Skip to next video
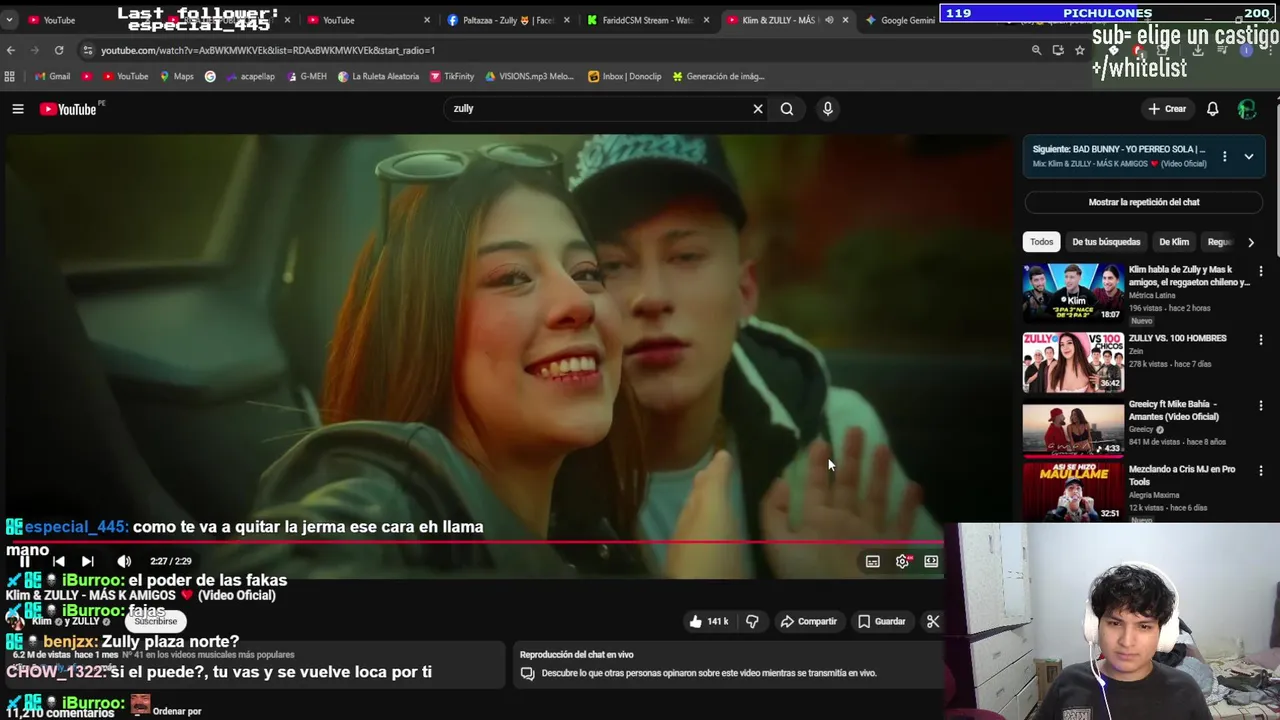Image resolution: width=1280 pixels, height=720 pixels. tap(87, 561)
